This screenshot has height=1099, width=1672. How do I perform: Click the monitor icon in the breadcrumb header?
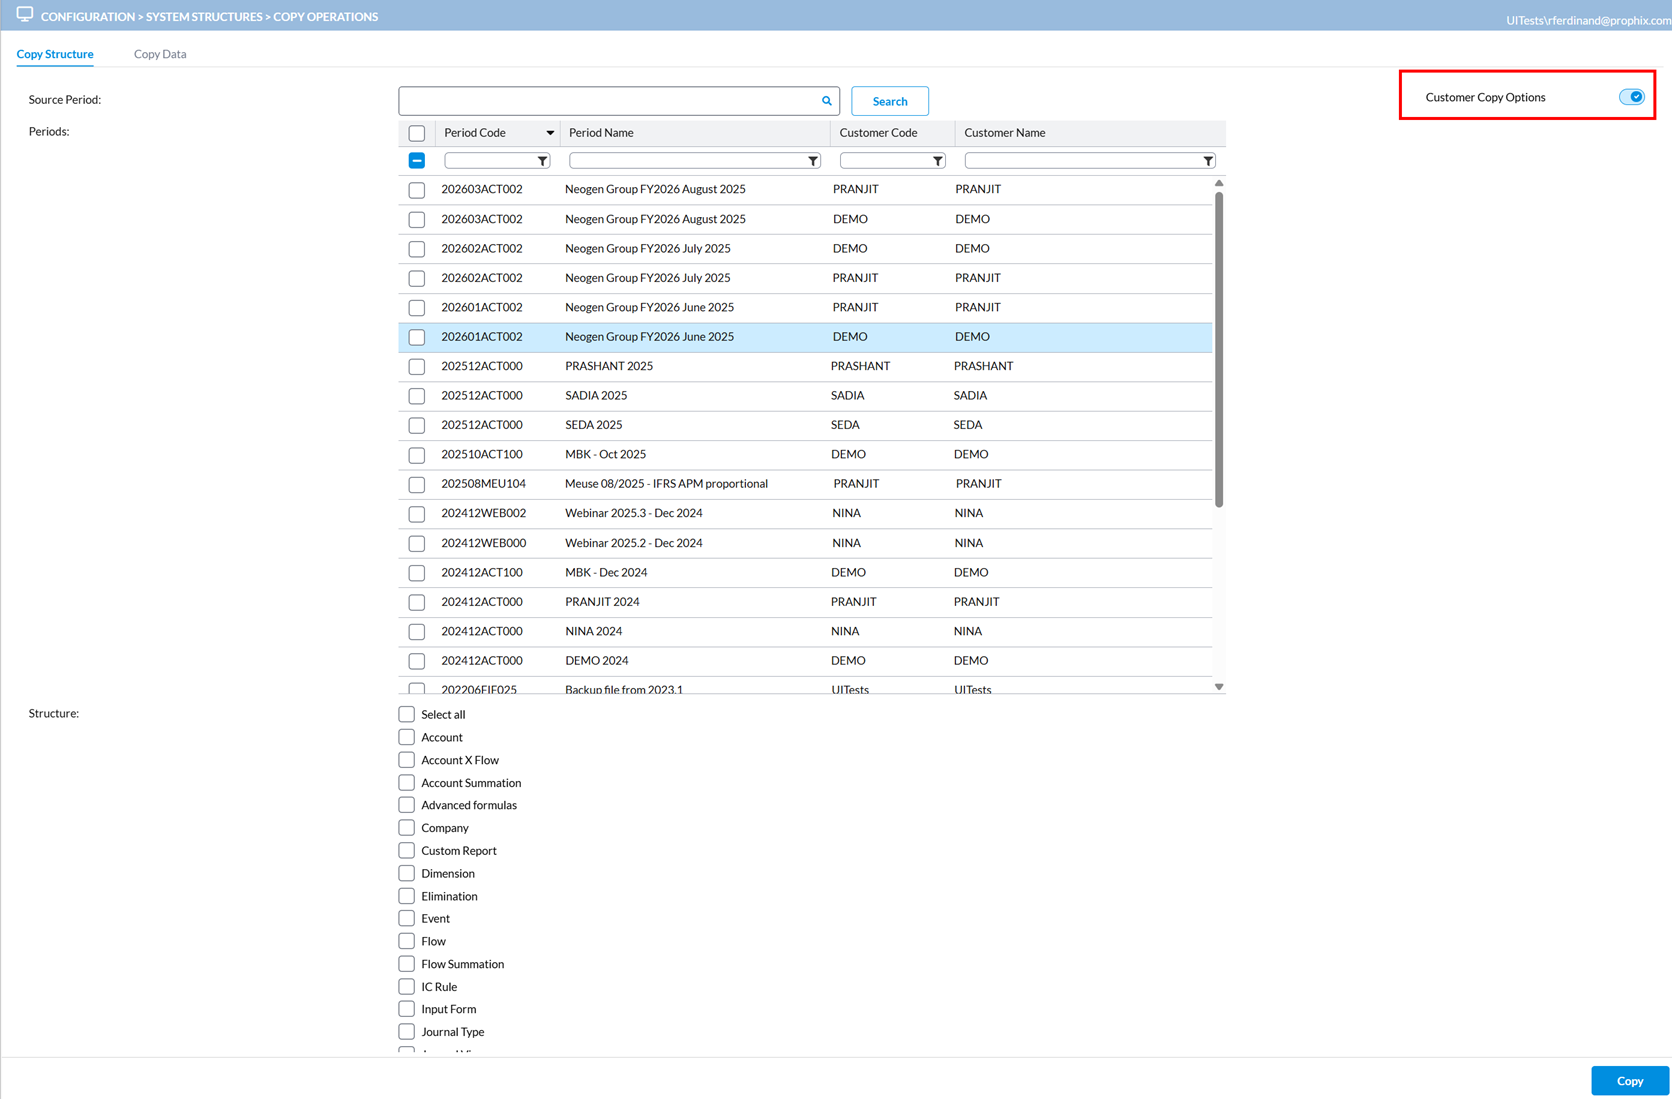tap(24, 15)
